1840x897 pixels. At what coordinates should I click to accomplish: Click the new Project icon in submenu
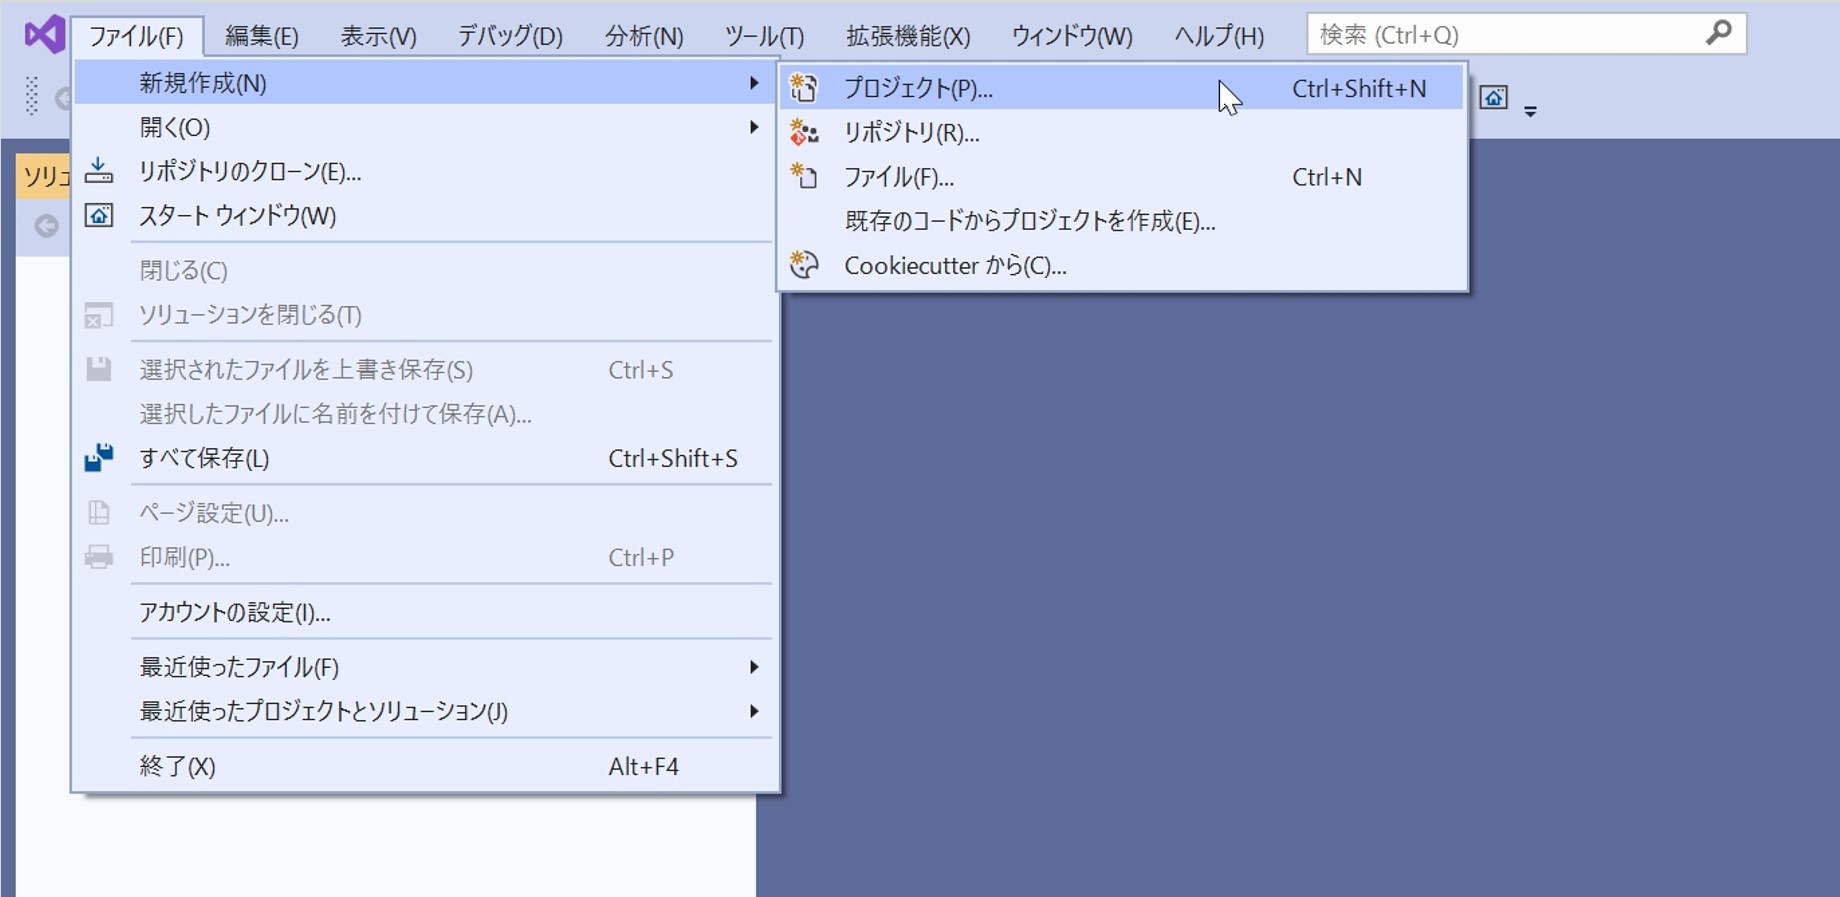[x=804, y=89]
